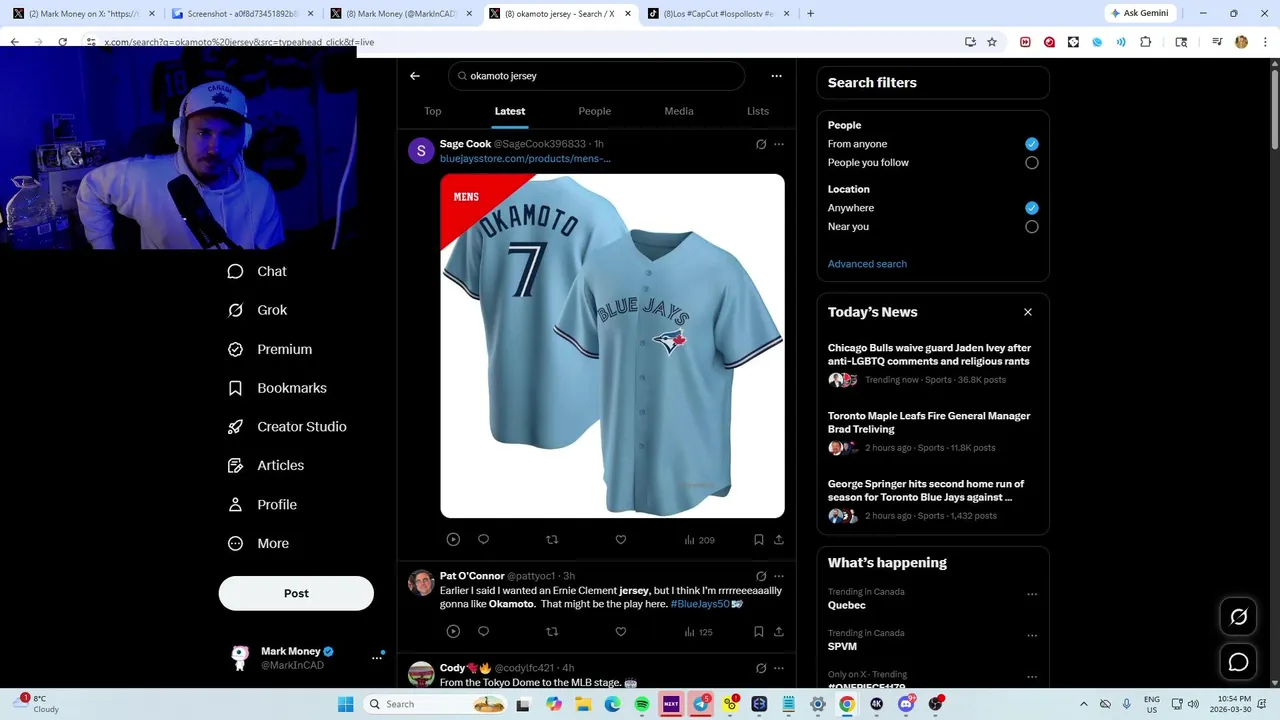Open the bluejaysstore.com product link

point(525,159)
